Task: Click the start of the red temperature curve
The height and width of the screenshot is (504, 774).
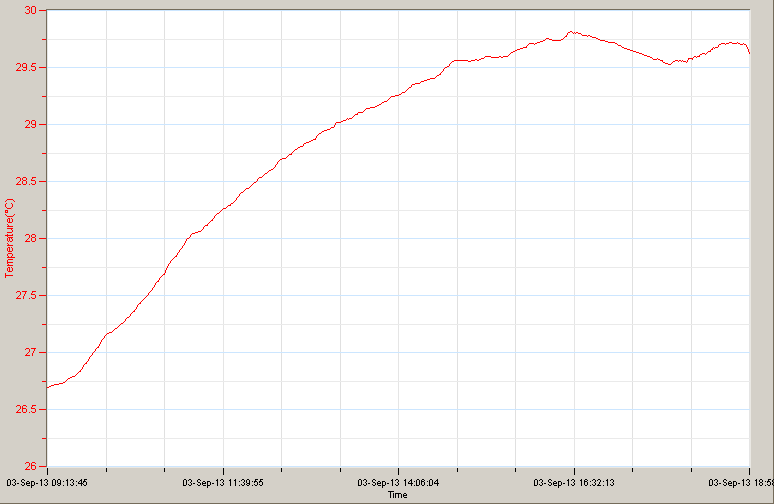Action: 47,388
